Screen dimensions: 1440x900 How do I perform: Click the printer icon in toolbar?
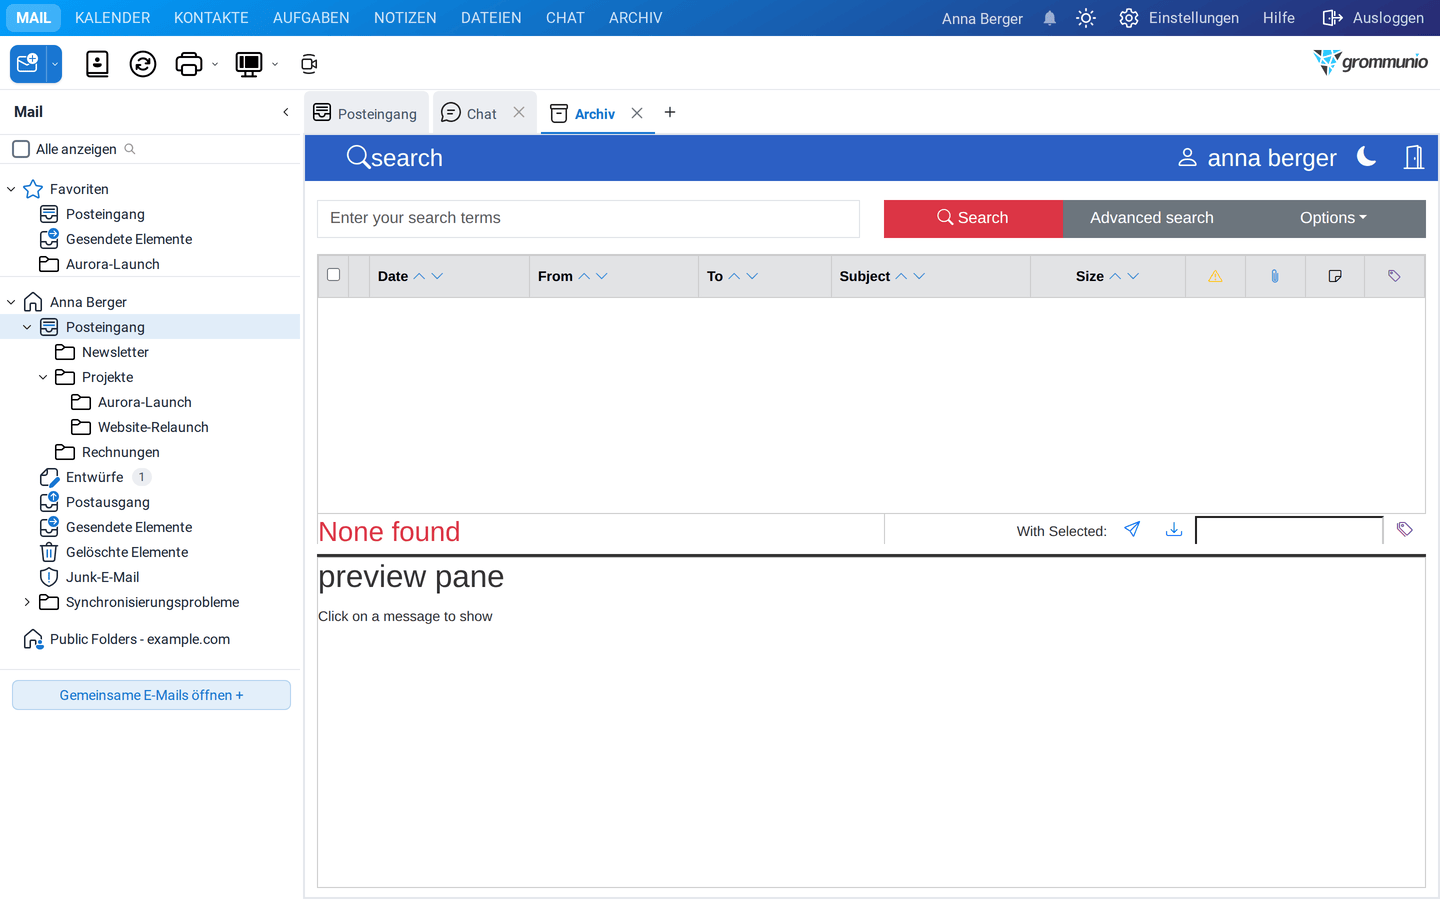pyautogui.click(x=188, y=64)
